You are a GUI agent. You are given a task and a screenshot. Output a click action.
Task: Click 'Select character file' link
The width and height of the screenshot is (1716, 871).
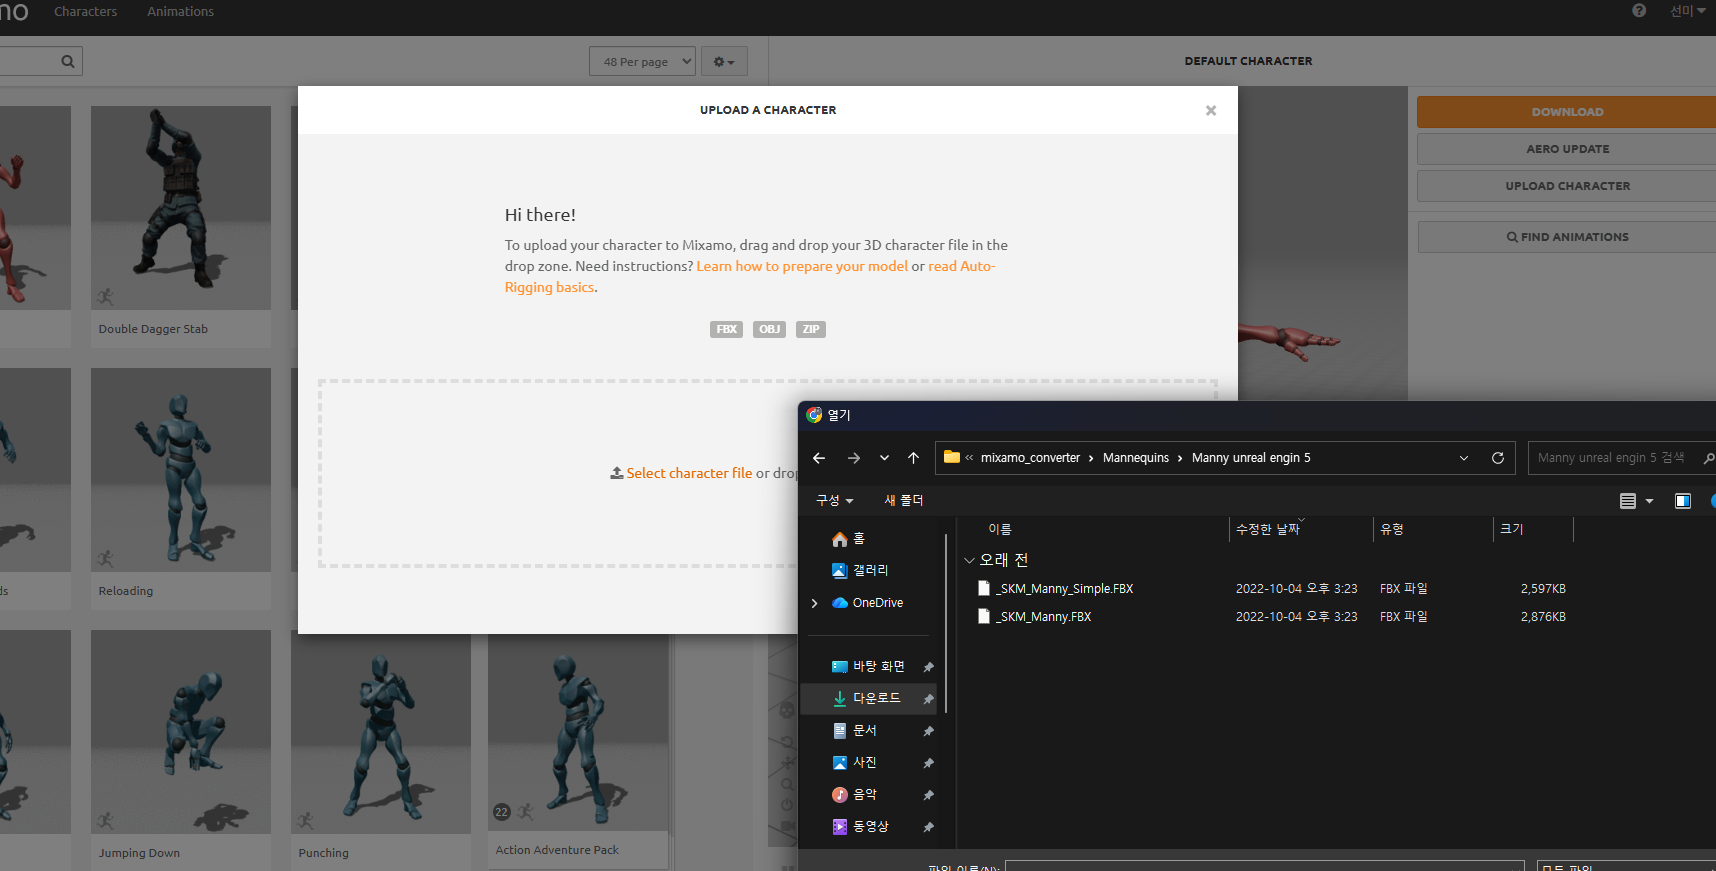click(x=689, y=473)
